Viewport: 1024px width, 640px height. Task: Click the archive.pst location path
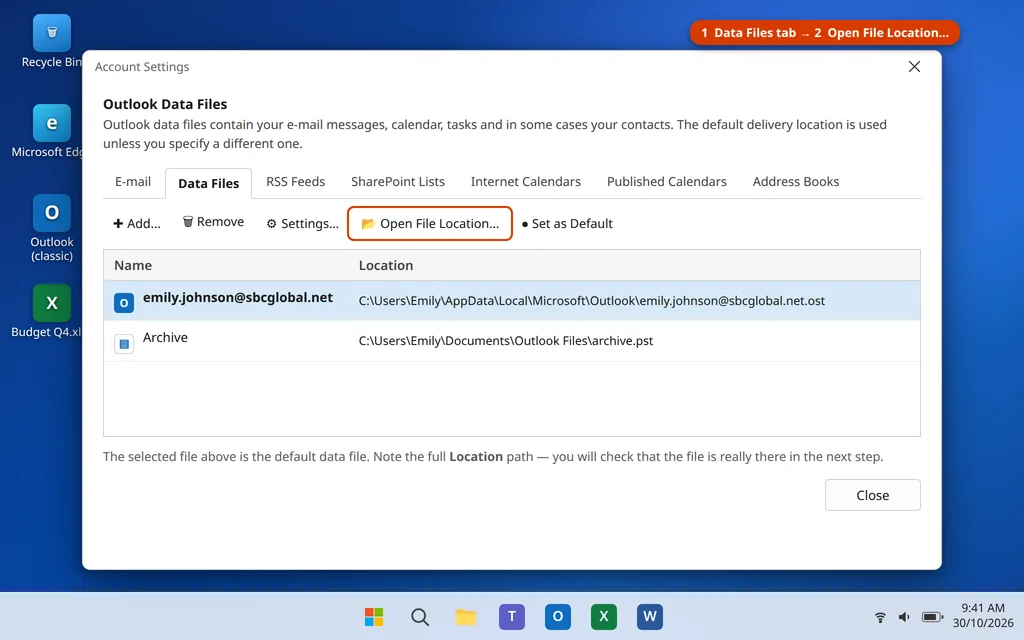(x=505, y=340)
